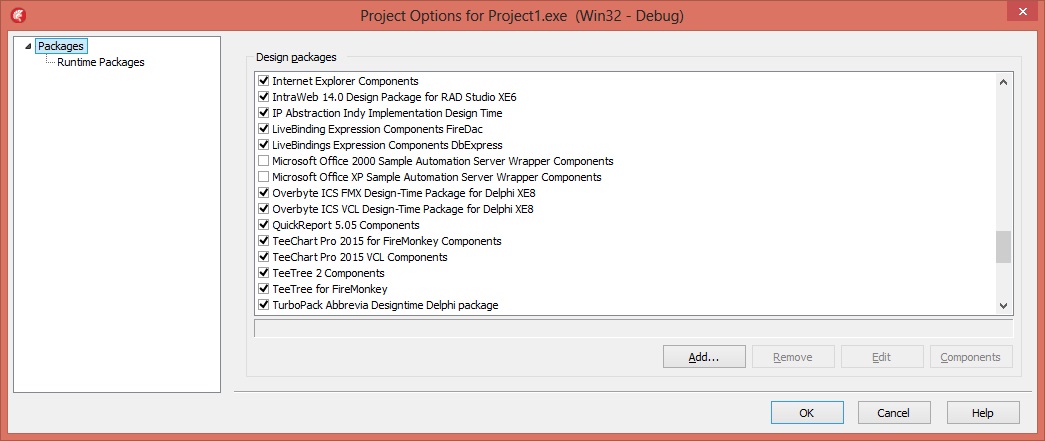Click the package path field below list
The image size is (1045, 441).
click(x=634, y=328)
